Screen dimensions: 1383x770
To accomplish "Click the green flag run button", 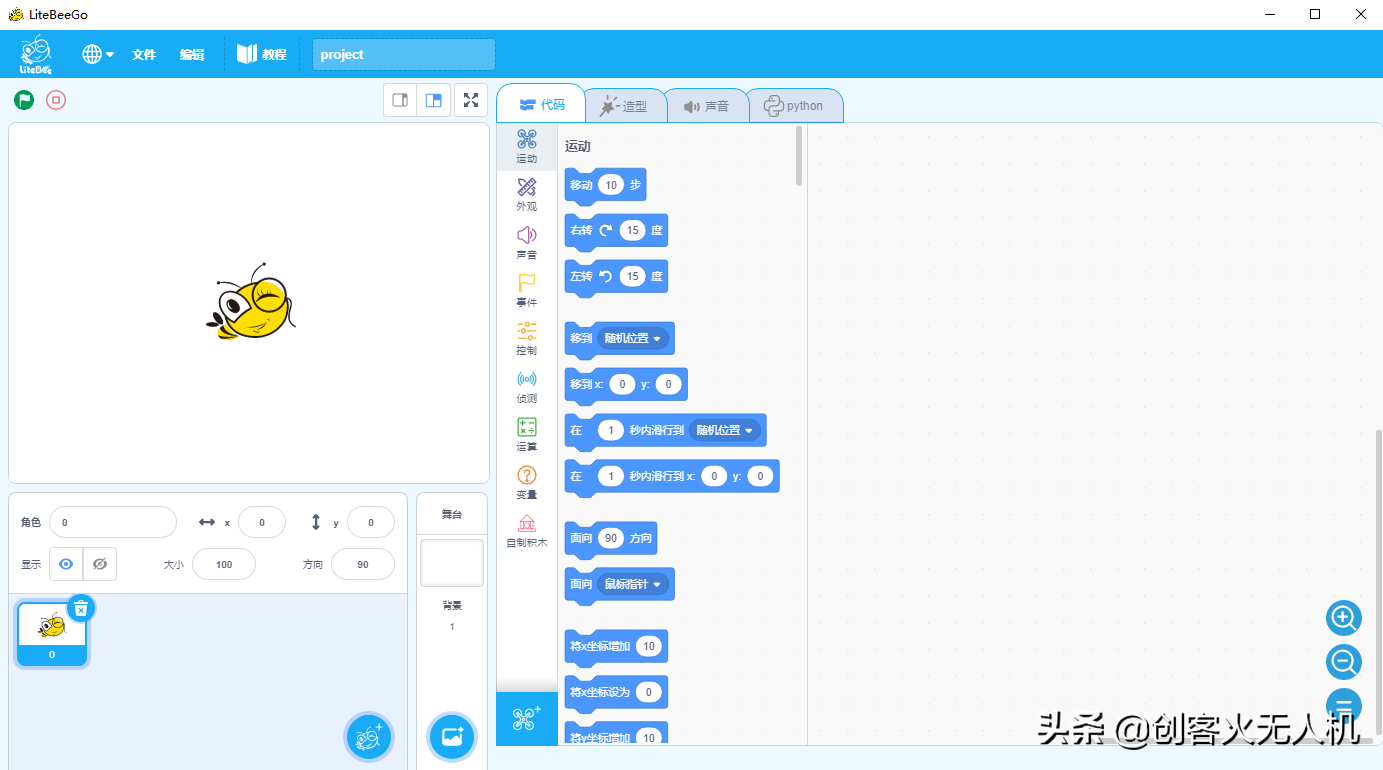I will point(24,100).
